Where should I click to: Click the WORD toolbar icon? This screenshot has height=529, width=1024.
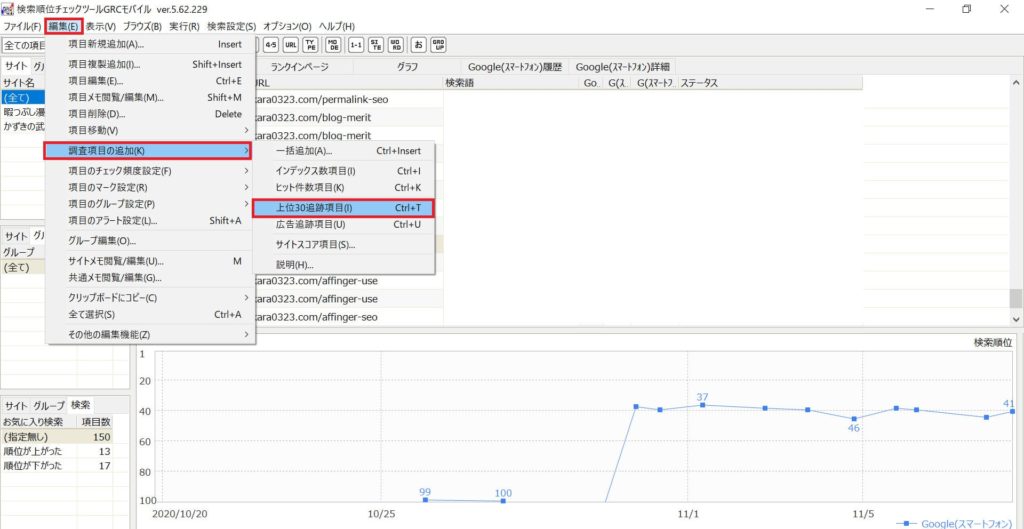coord(396,45)
